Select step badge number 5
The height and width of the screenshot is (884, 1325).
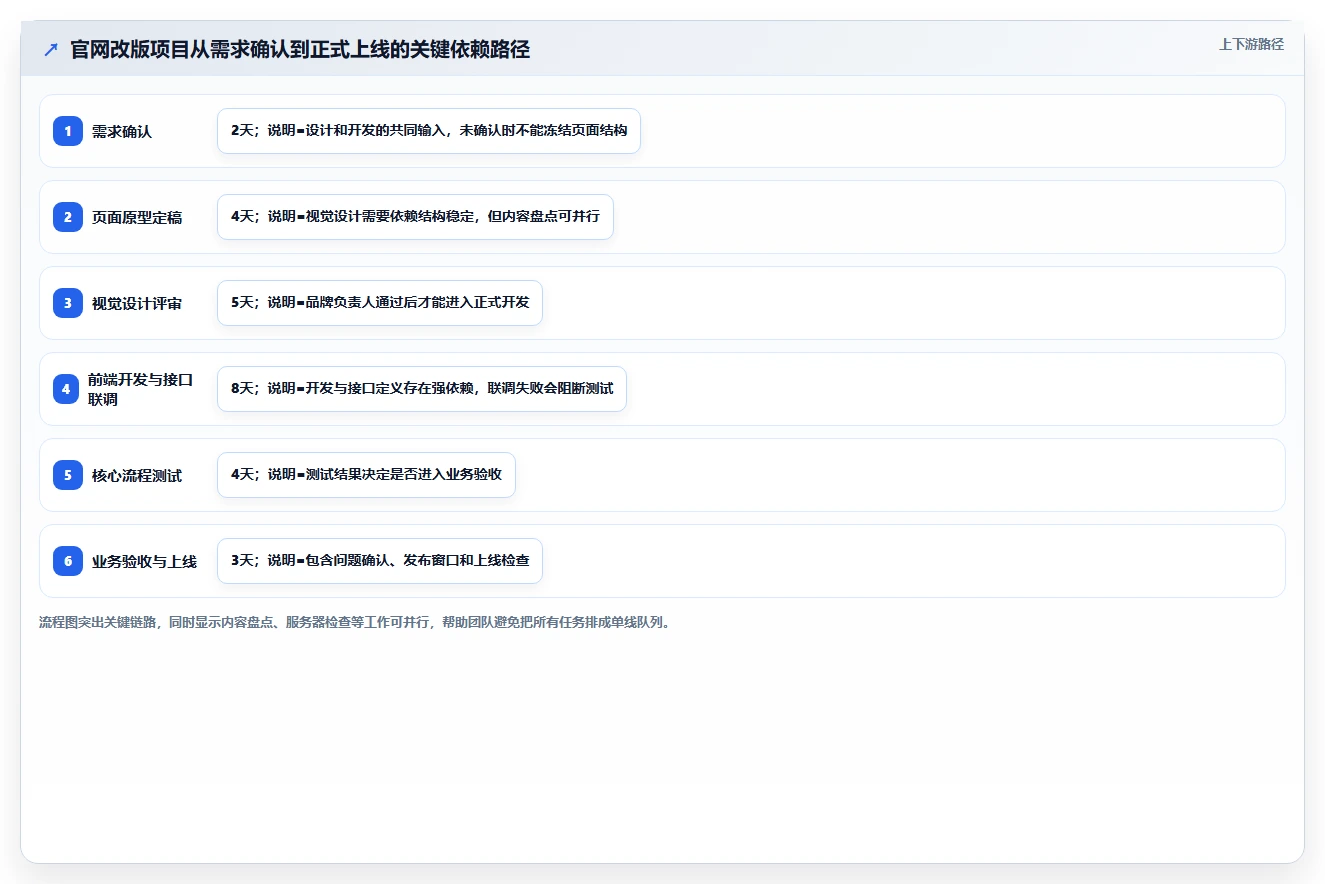(x=68, y=475)
